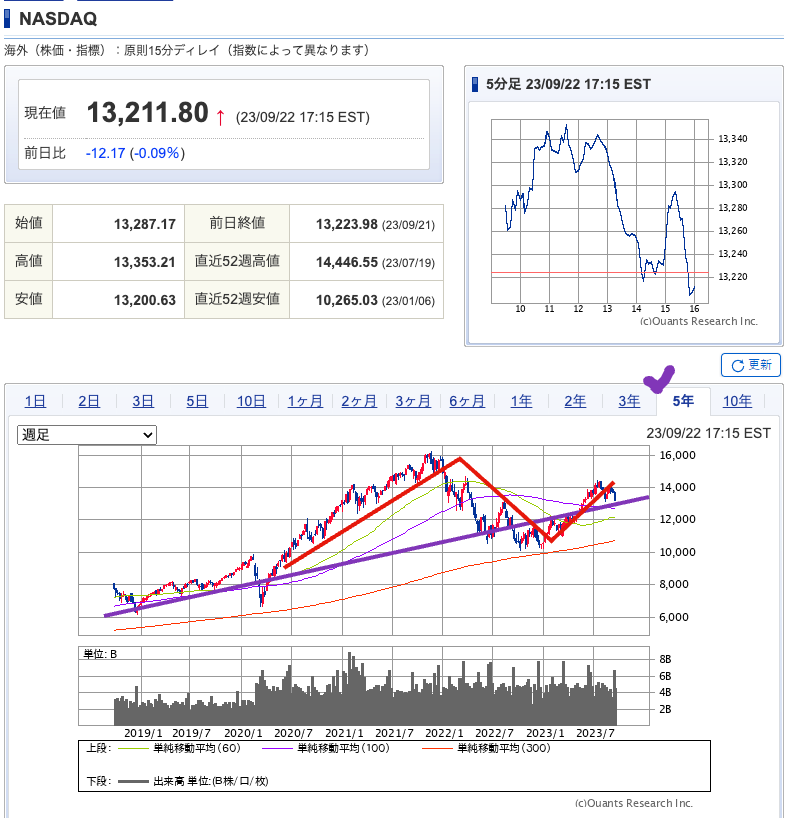Select the 3ヶ月 period tab

(x=413, y=401)
